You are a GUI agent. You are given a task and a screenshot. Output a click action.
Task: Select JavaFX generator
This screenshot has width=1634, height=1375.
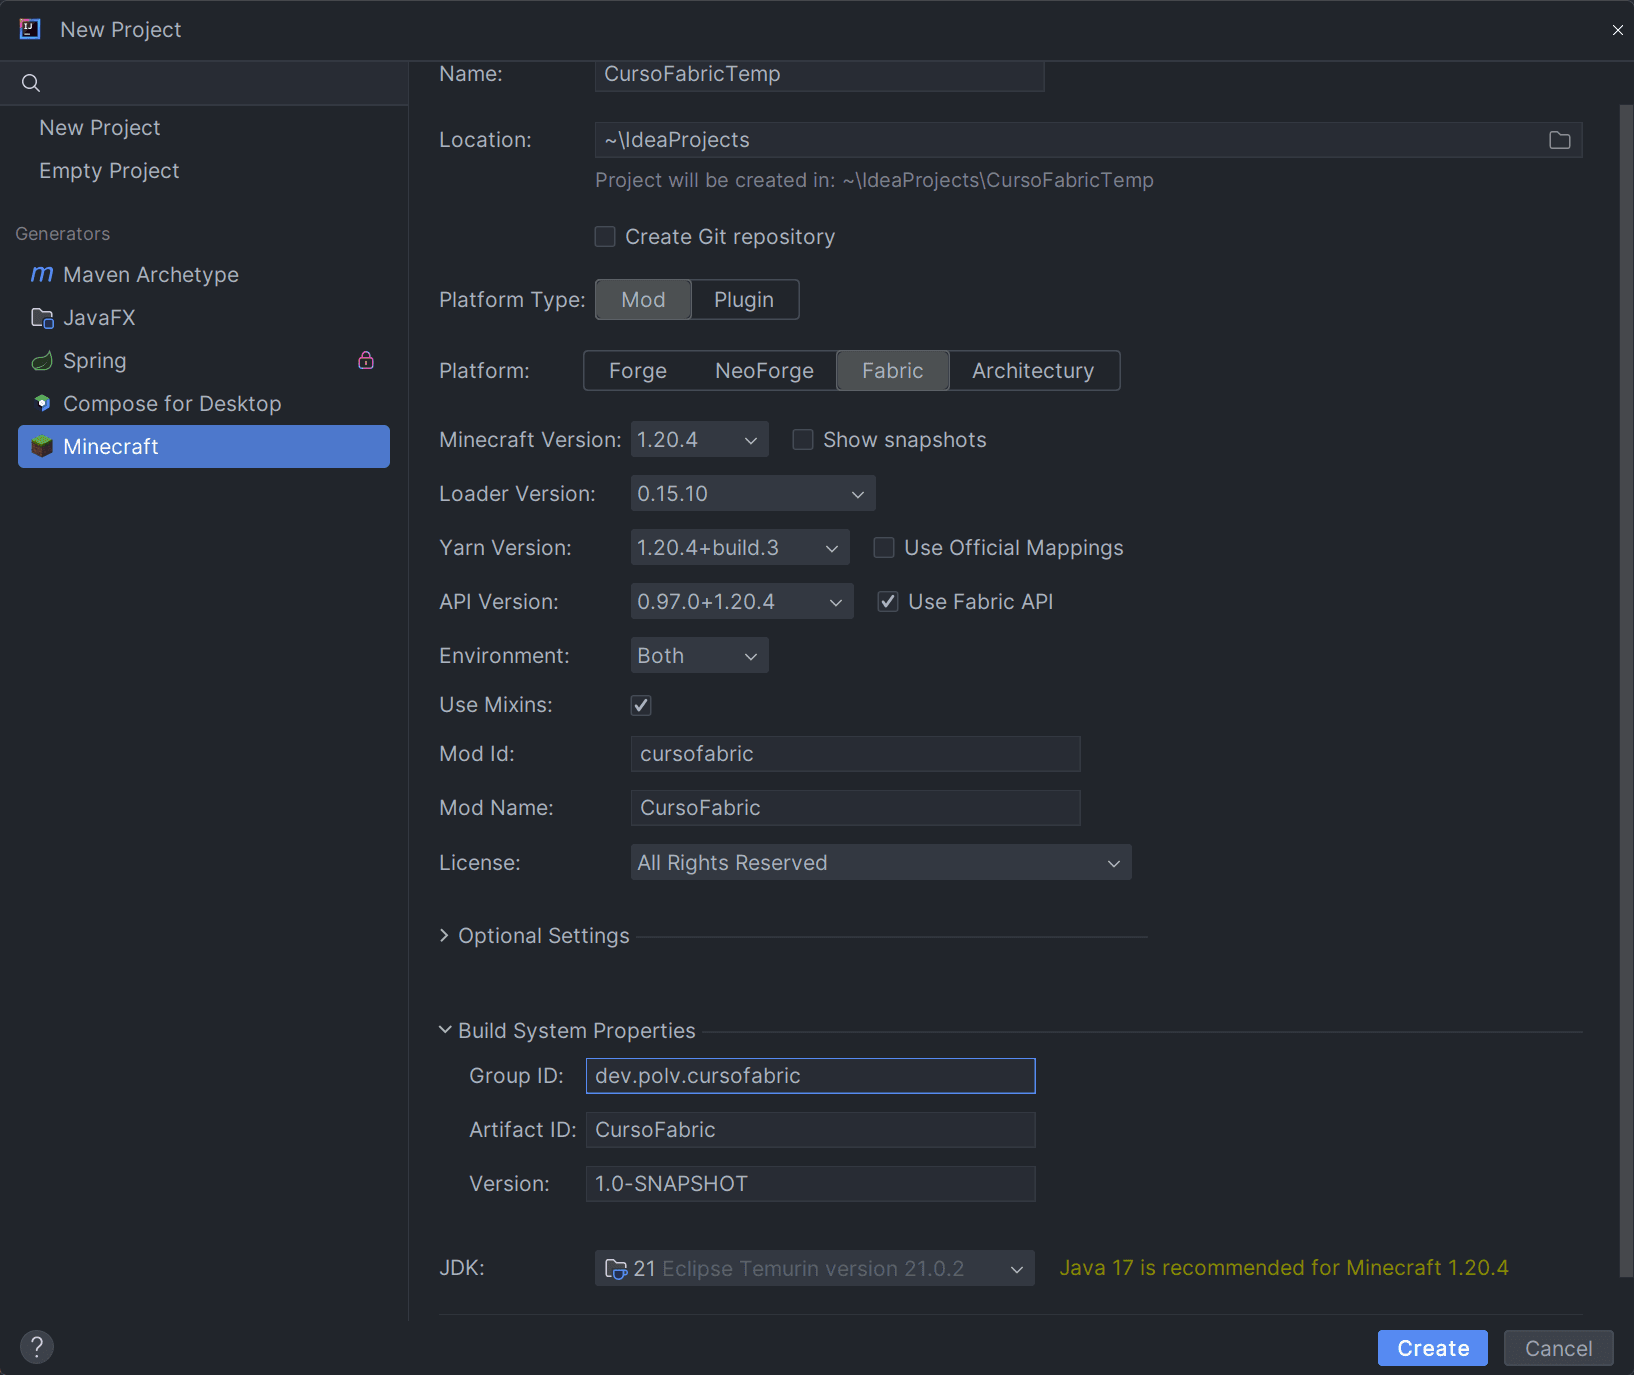point(204,318)
